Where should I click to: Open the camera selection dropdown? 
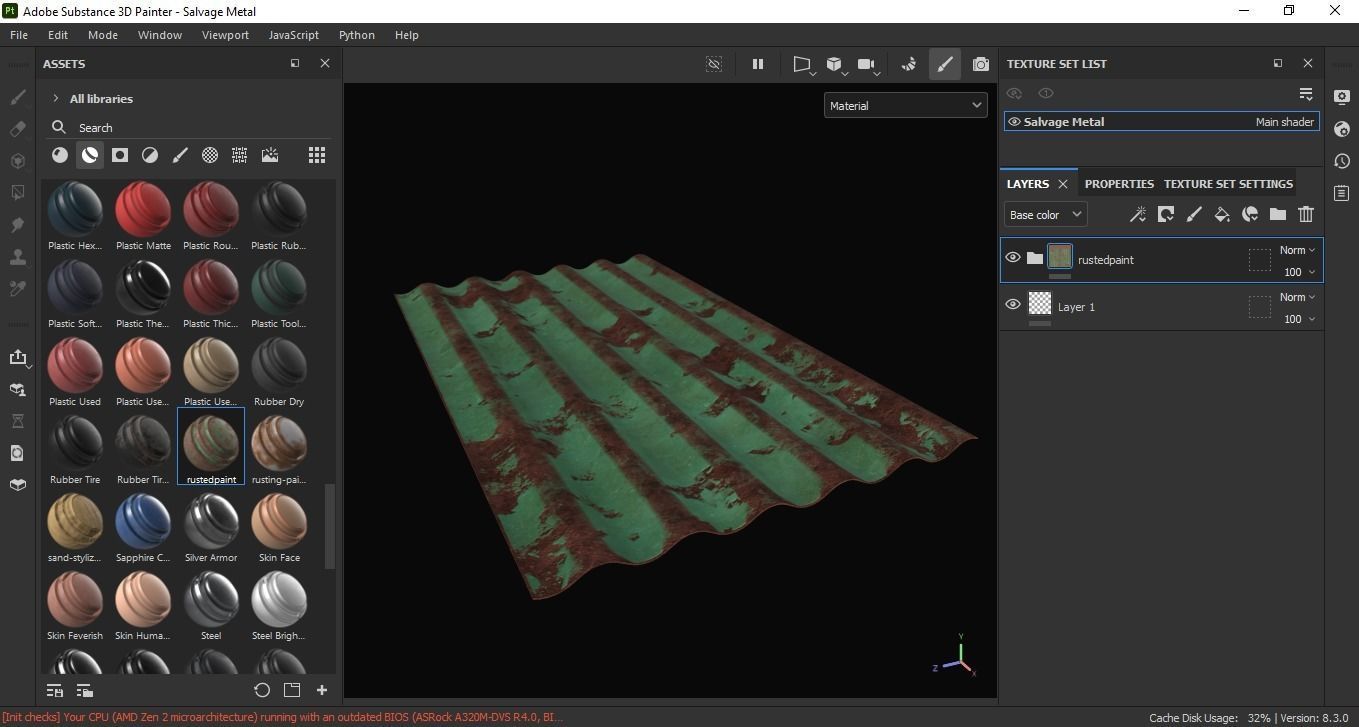pyautogui.click(x=868, y=65)
